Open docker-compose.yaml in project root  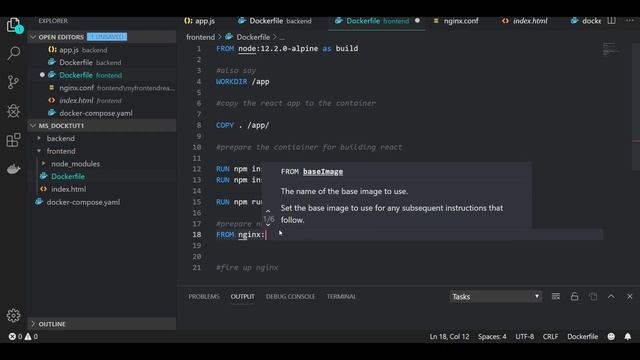point(102,202)
